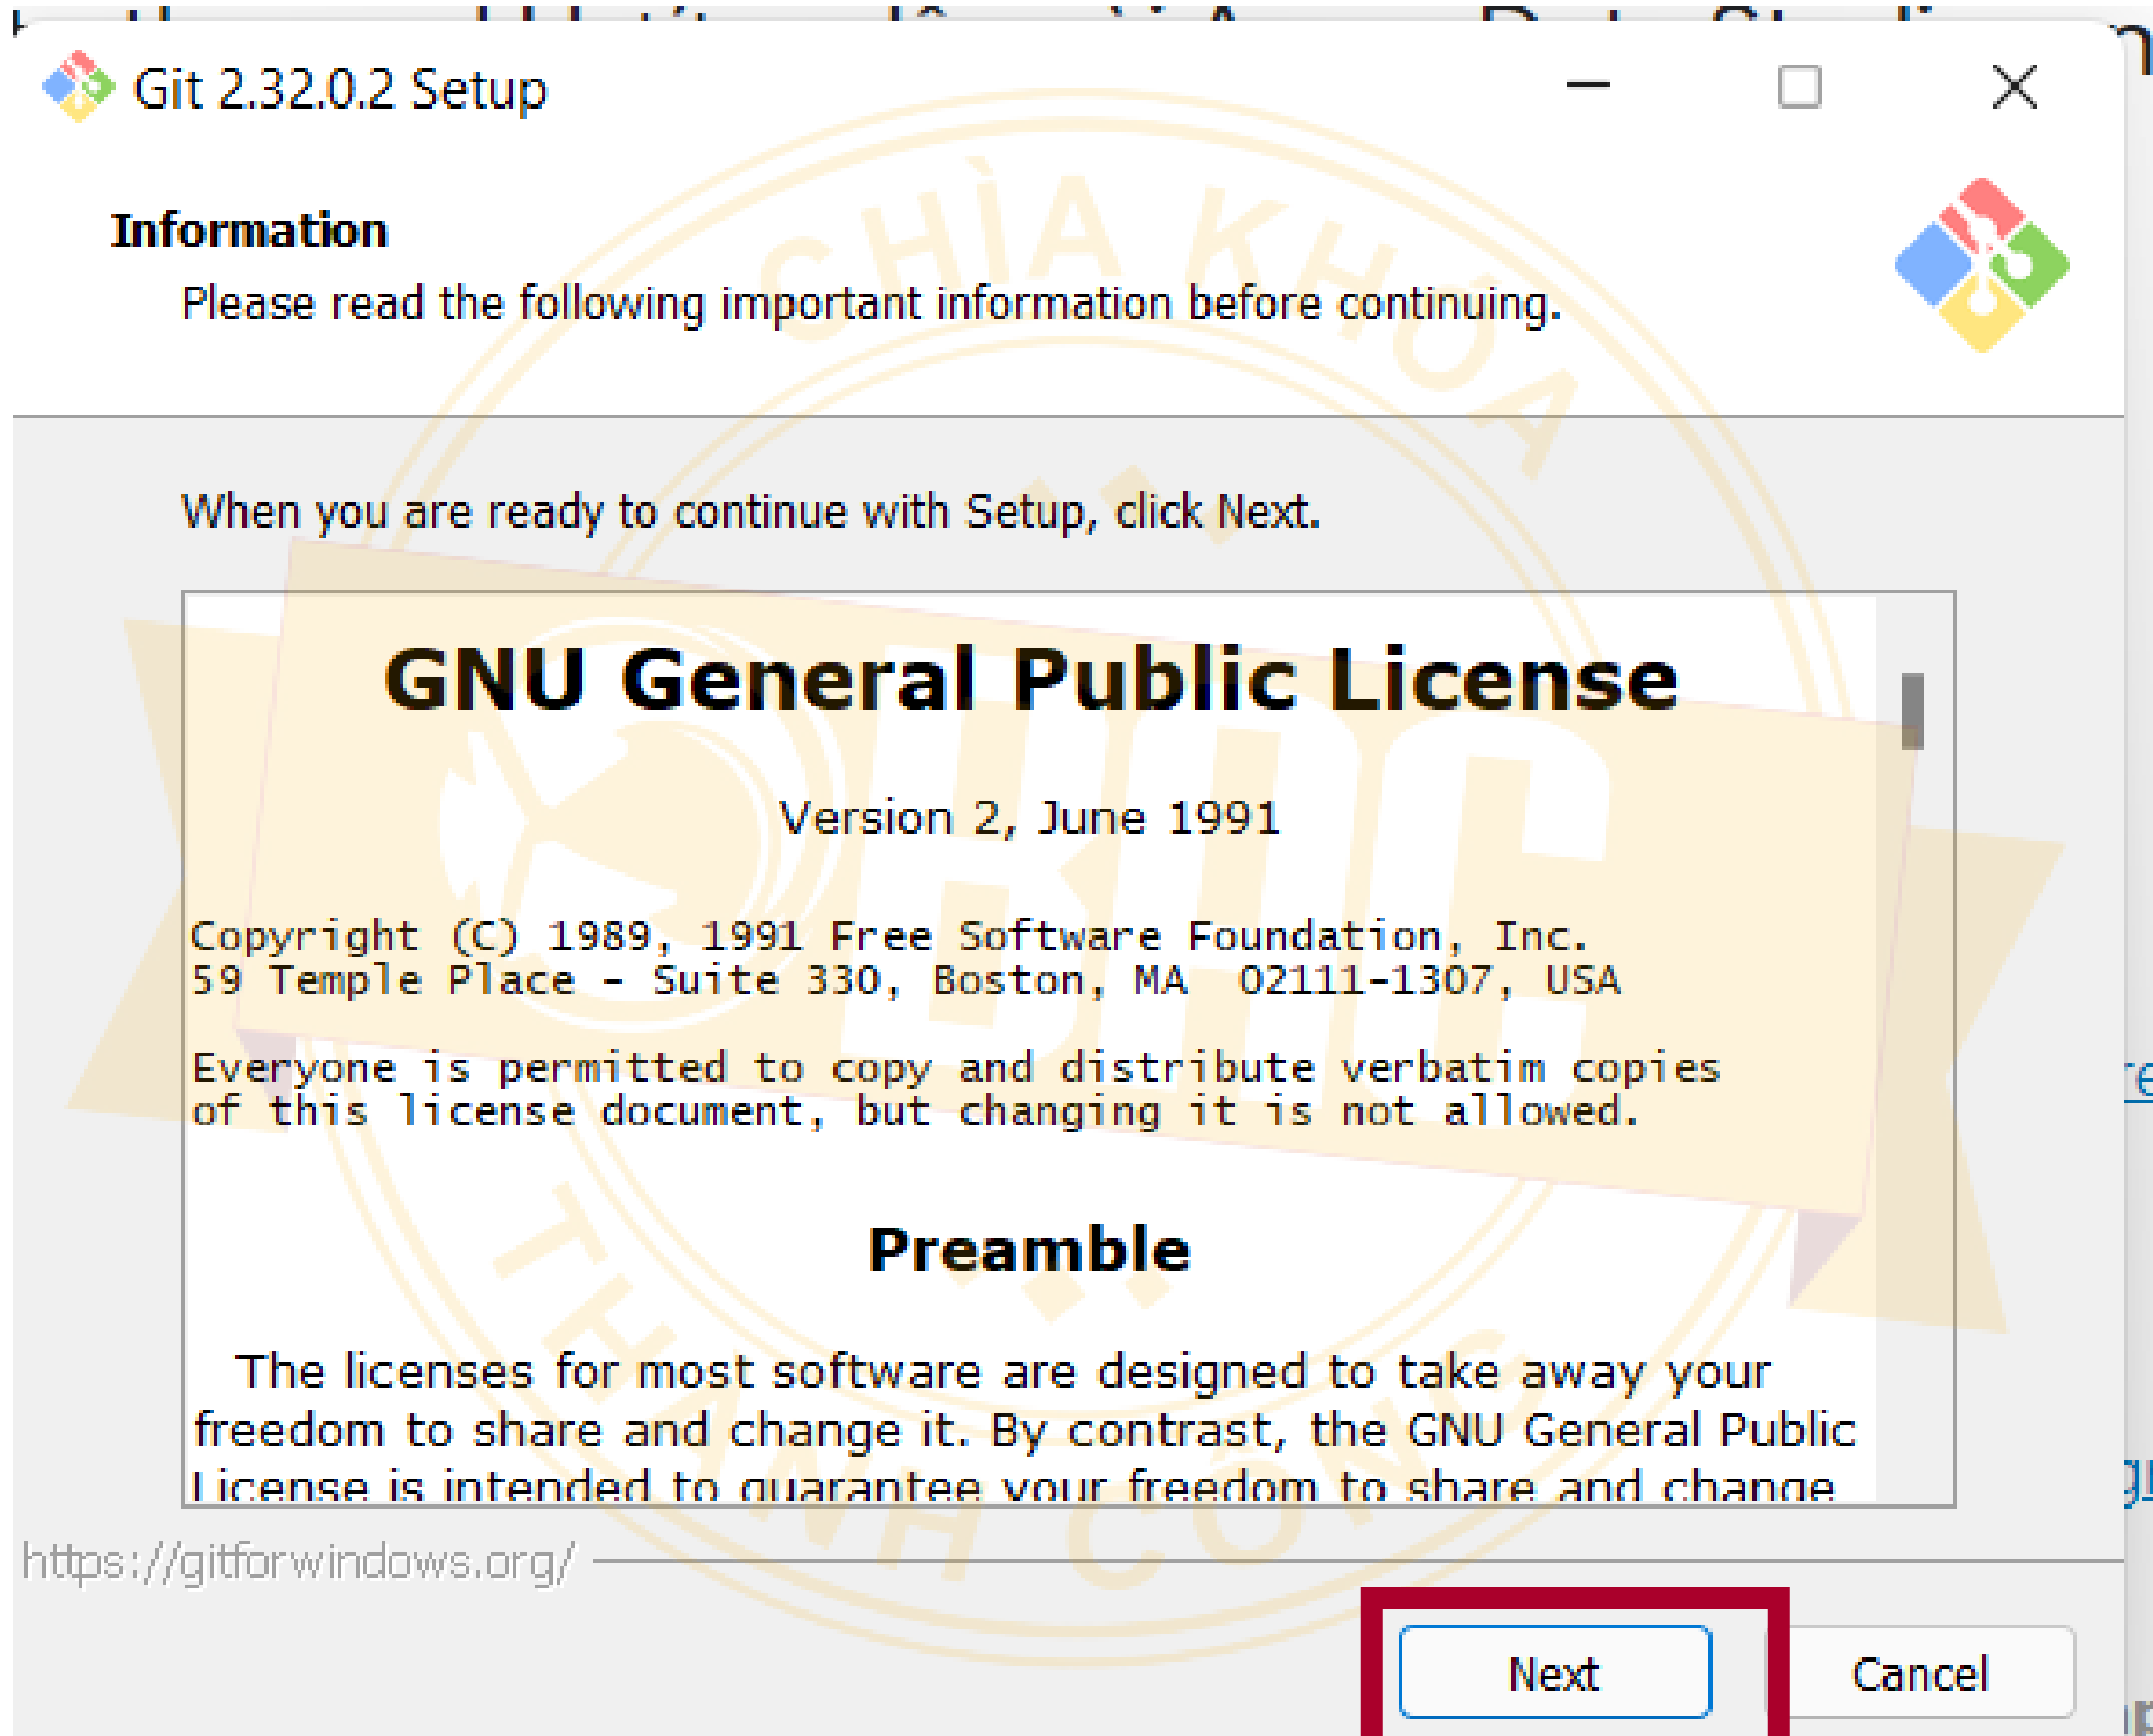Click the "Preamble" heading
The image size is (2153, 1736).
click(1030, 1250)
